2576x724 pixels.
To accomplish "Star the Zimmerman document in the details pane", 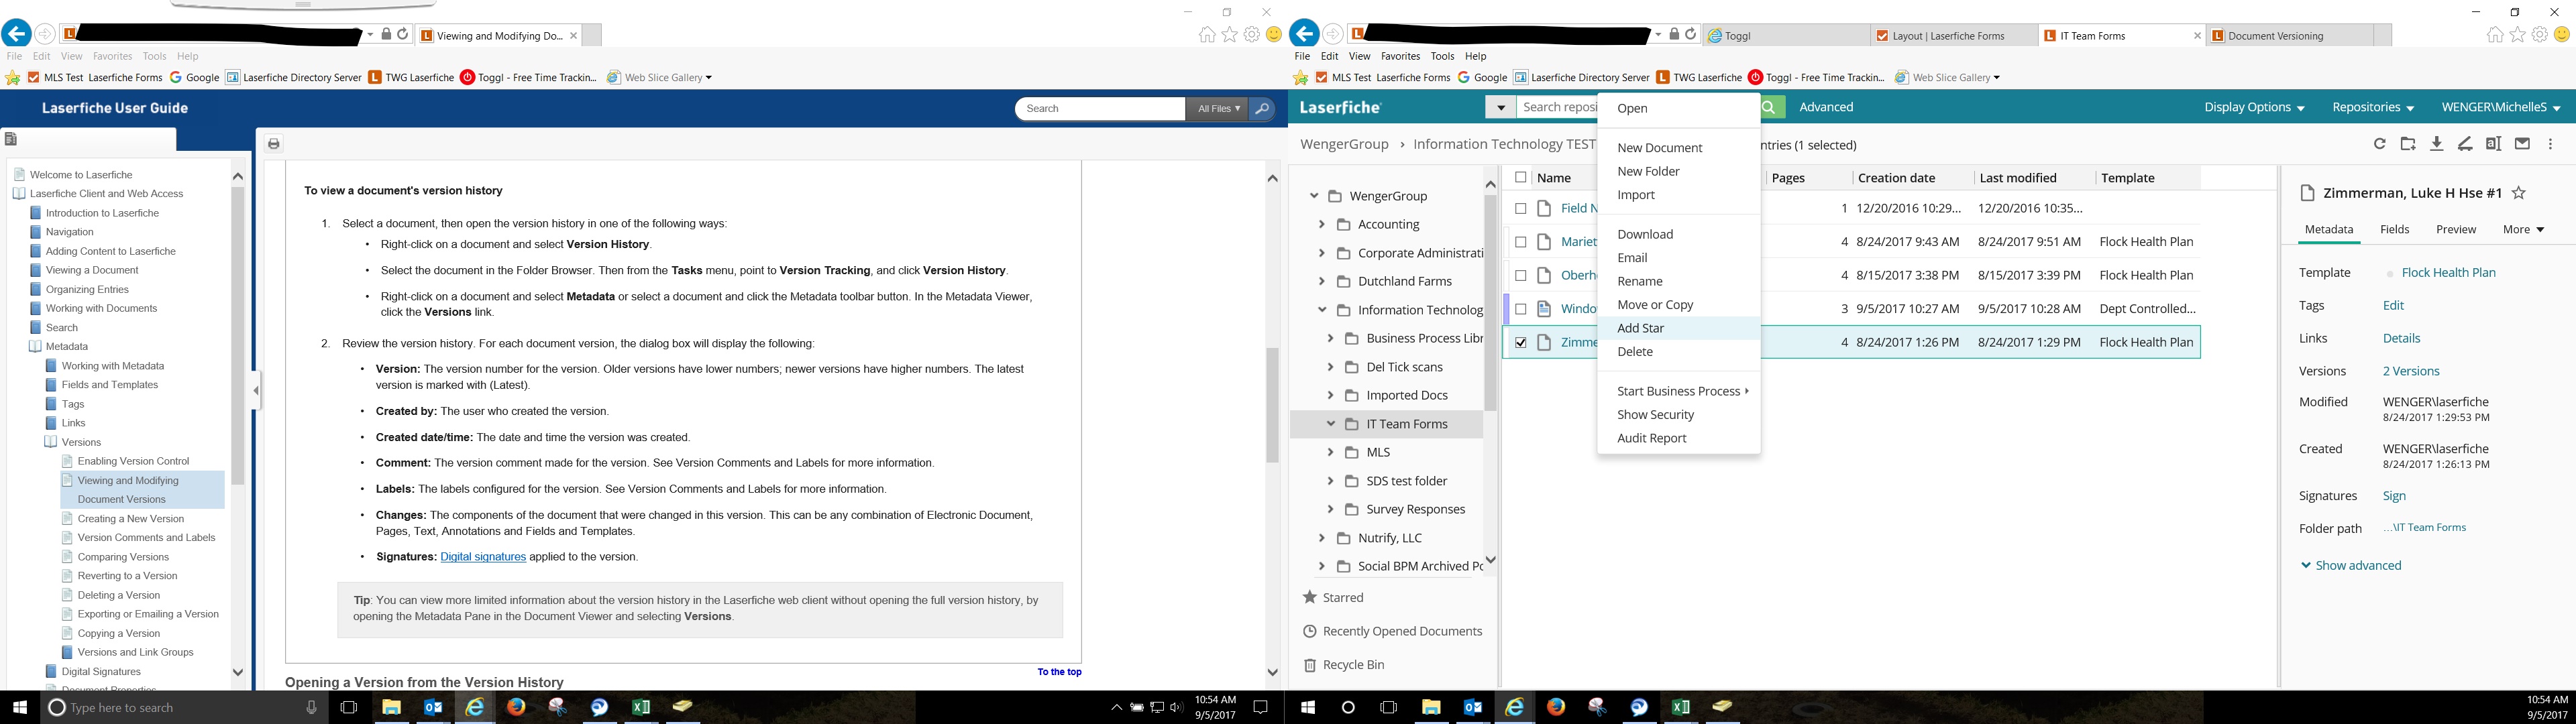I will pos(2519,193).
